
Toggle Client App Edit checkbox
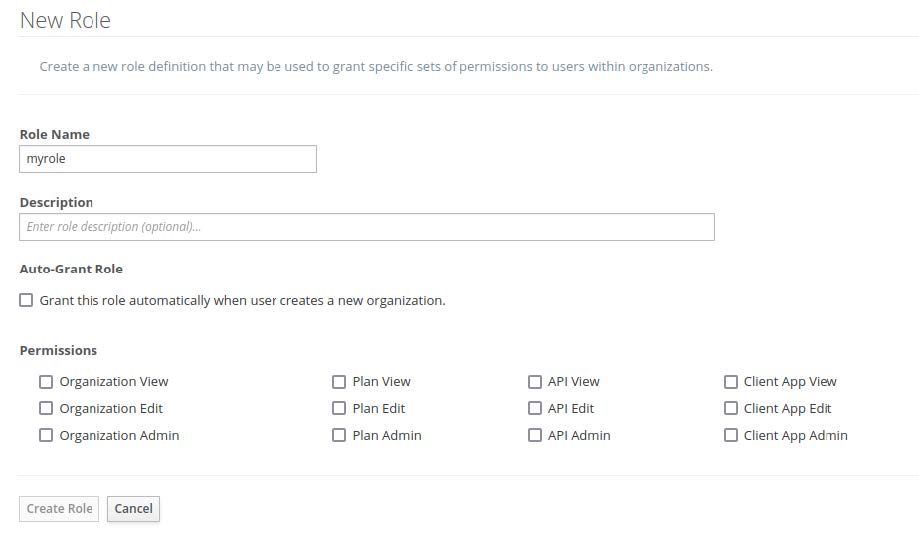point(731,409)
